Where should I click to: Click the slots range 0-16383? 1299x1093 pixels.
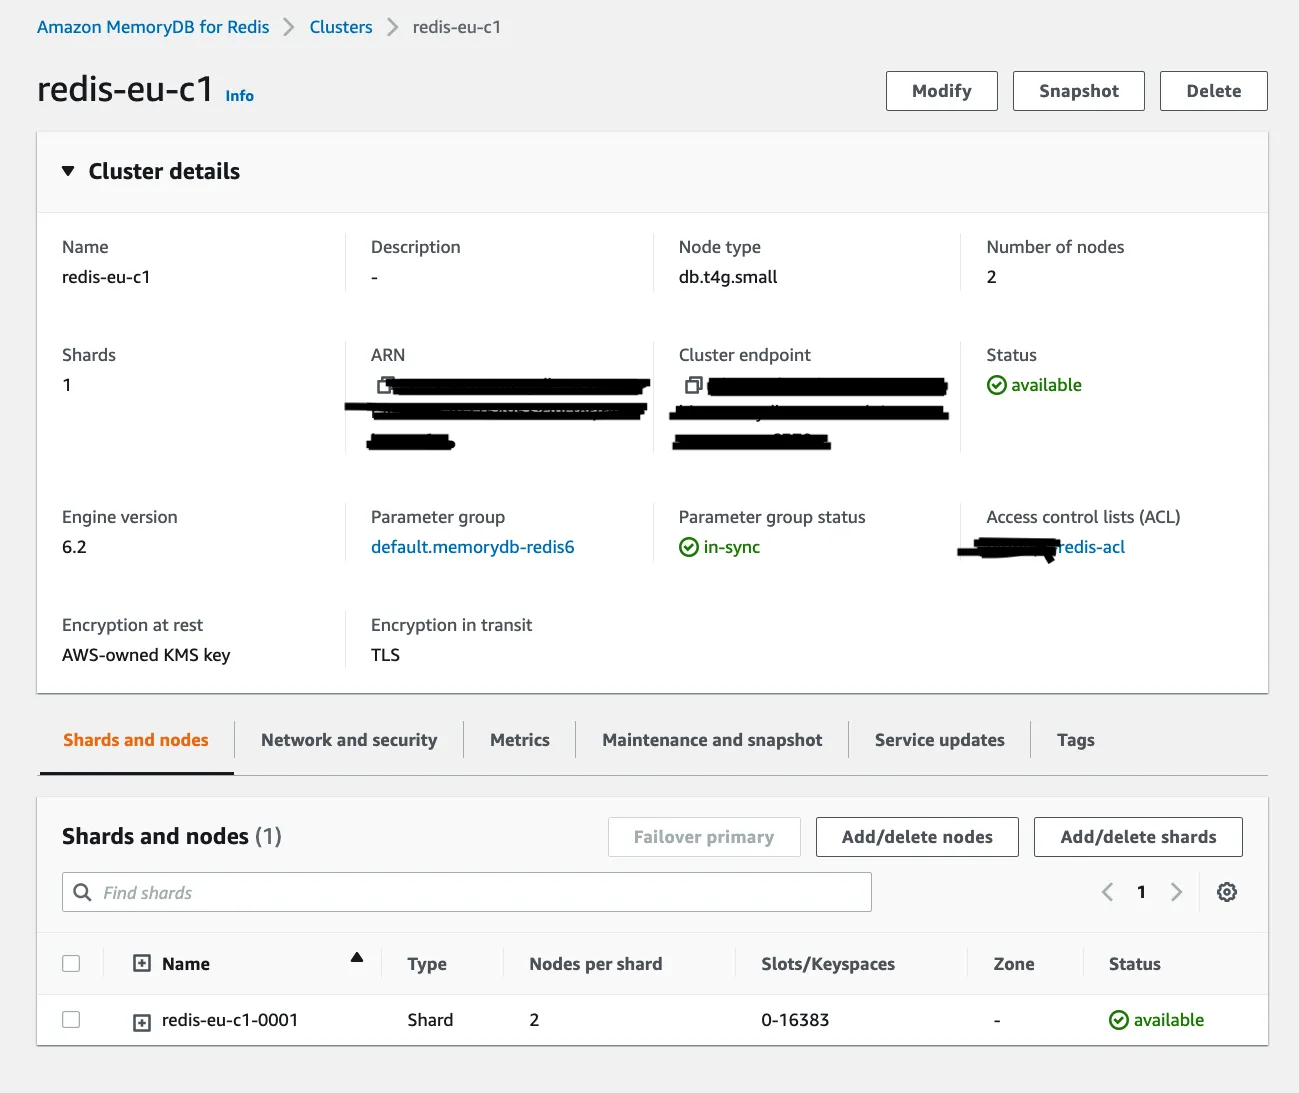(795, 1020)
